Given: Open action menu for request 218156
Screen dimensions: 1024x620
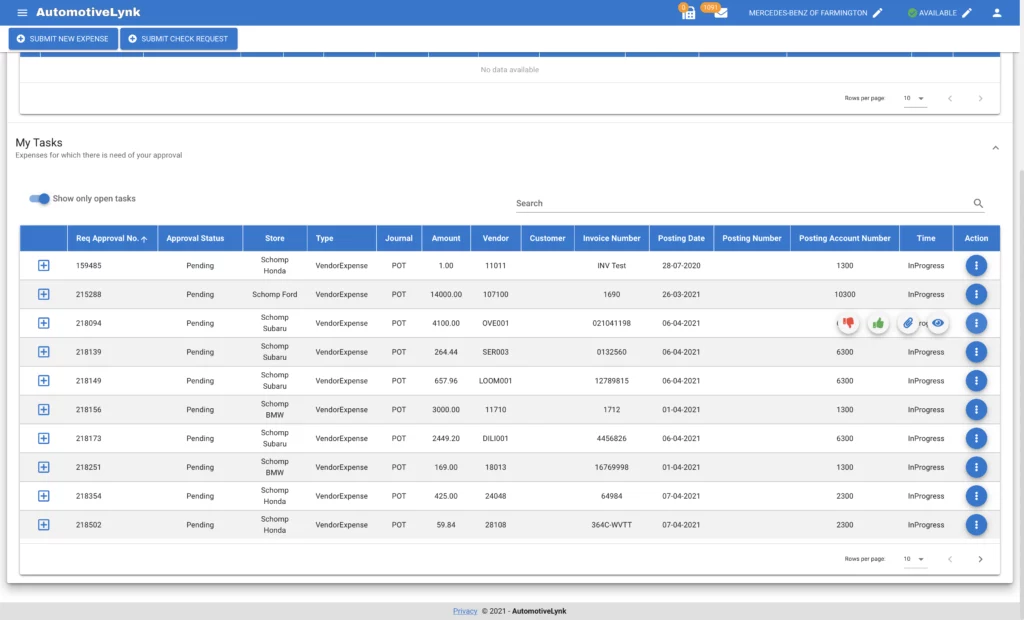Looking at the screenshot, I should tap(976, 410).
